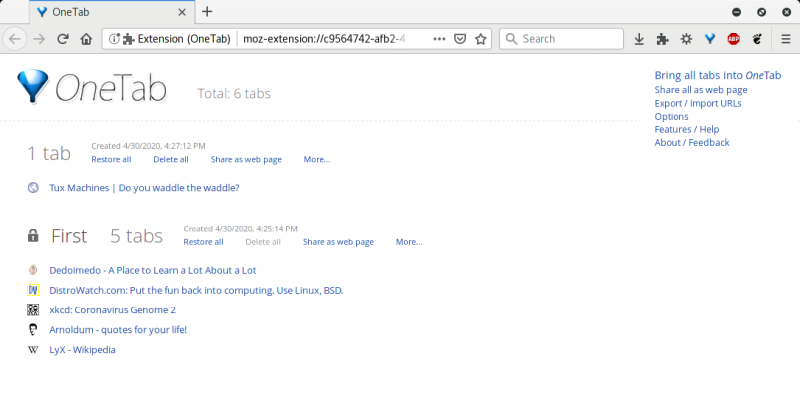Open the Tux Machines saved tab
Image resolution: width=800 pixels, height=411 pixels.
pos(144,188)
